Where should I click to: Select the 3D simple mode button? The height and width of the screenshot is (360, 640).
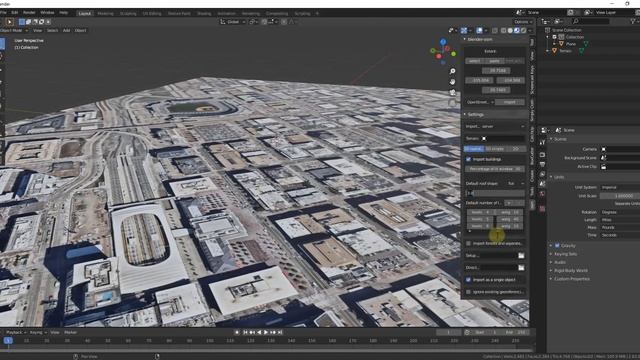495,149
